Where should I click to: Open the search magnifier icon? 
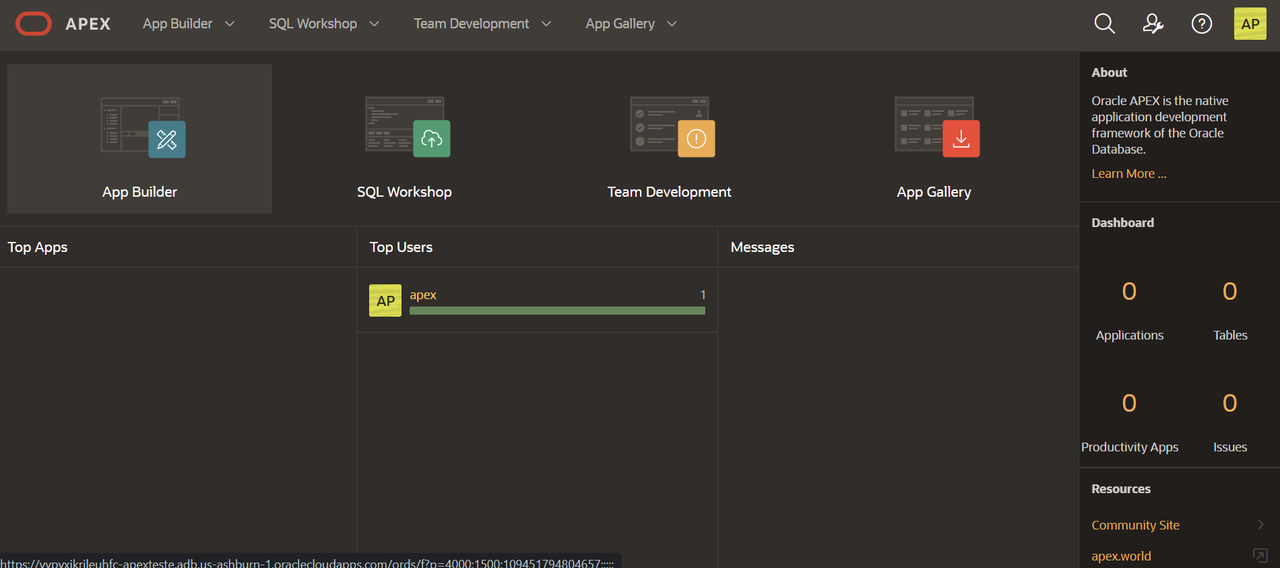[x=1104, y=24]
